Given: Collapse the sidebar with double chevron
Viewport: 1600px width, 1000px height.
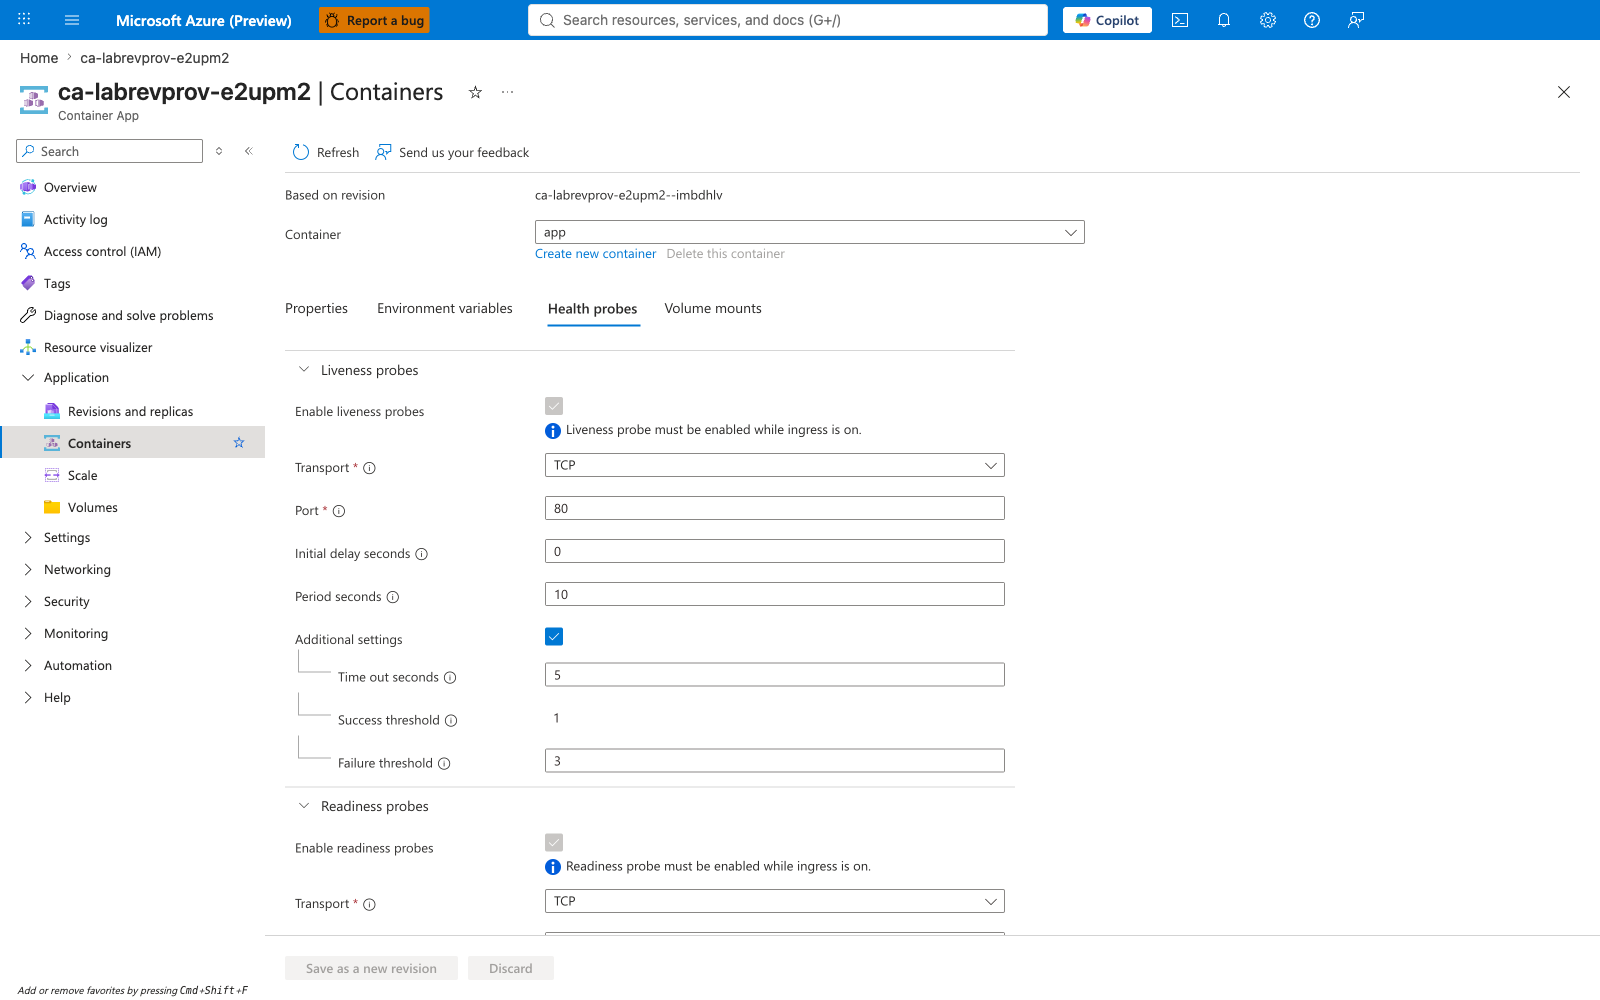Looking at the screenshot, I should 249,151.
